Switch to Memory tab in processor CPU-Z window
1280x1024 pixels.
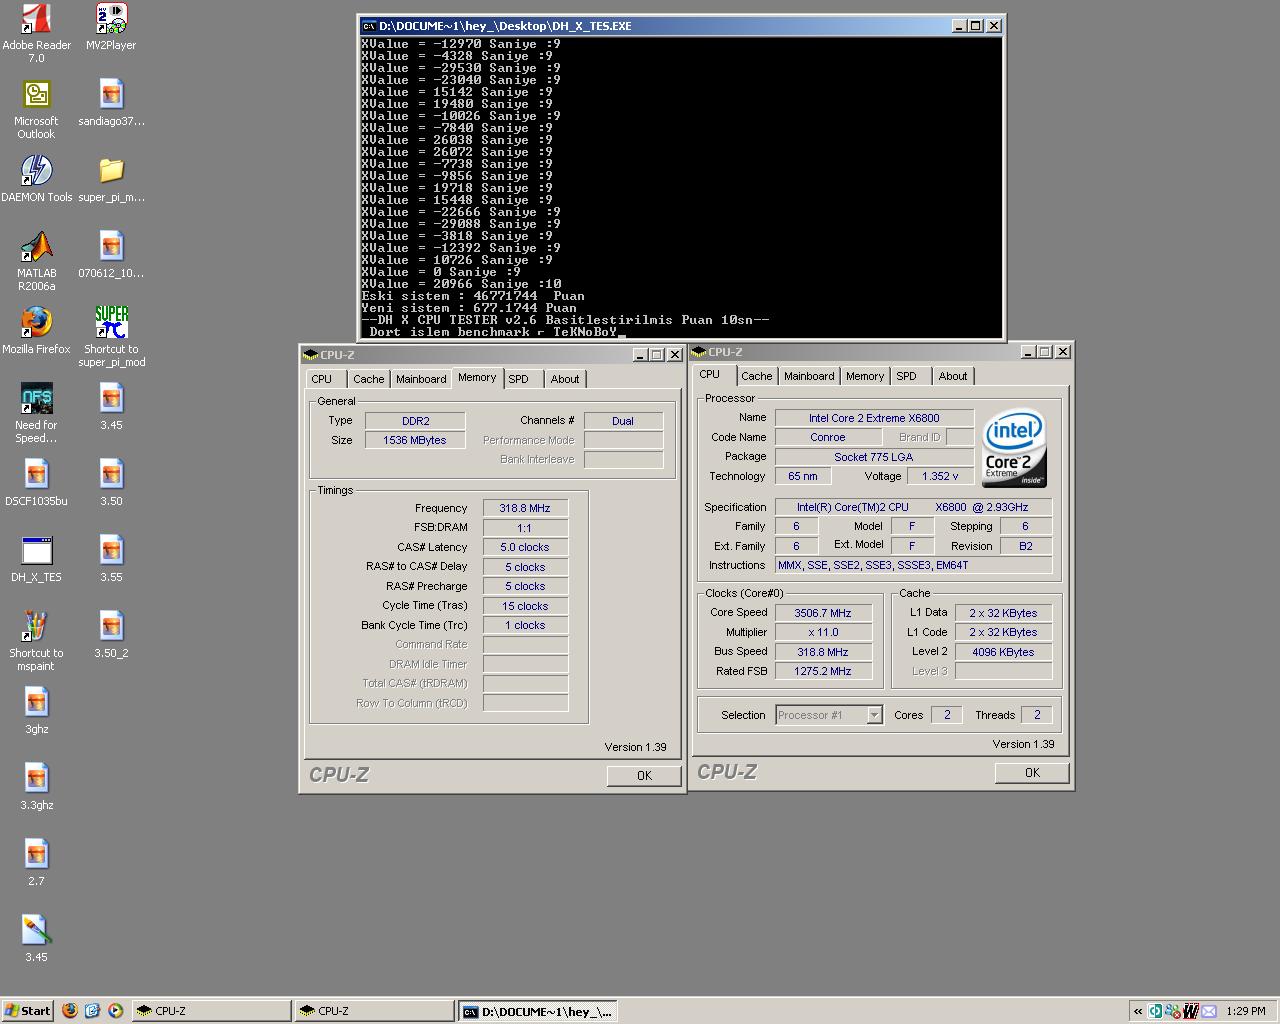[865, 376]
